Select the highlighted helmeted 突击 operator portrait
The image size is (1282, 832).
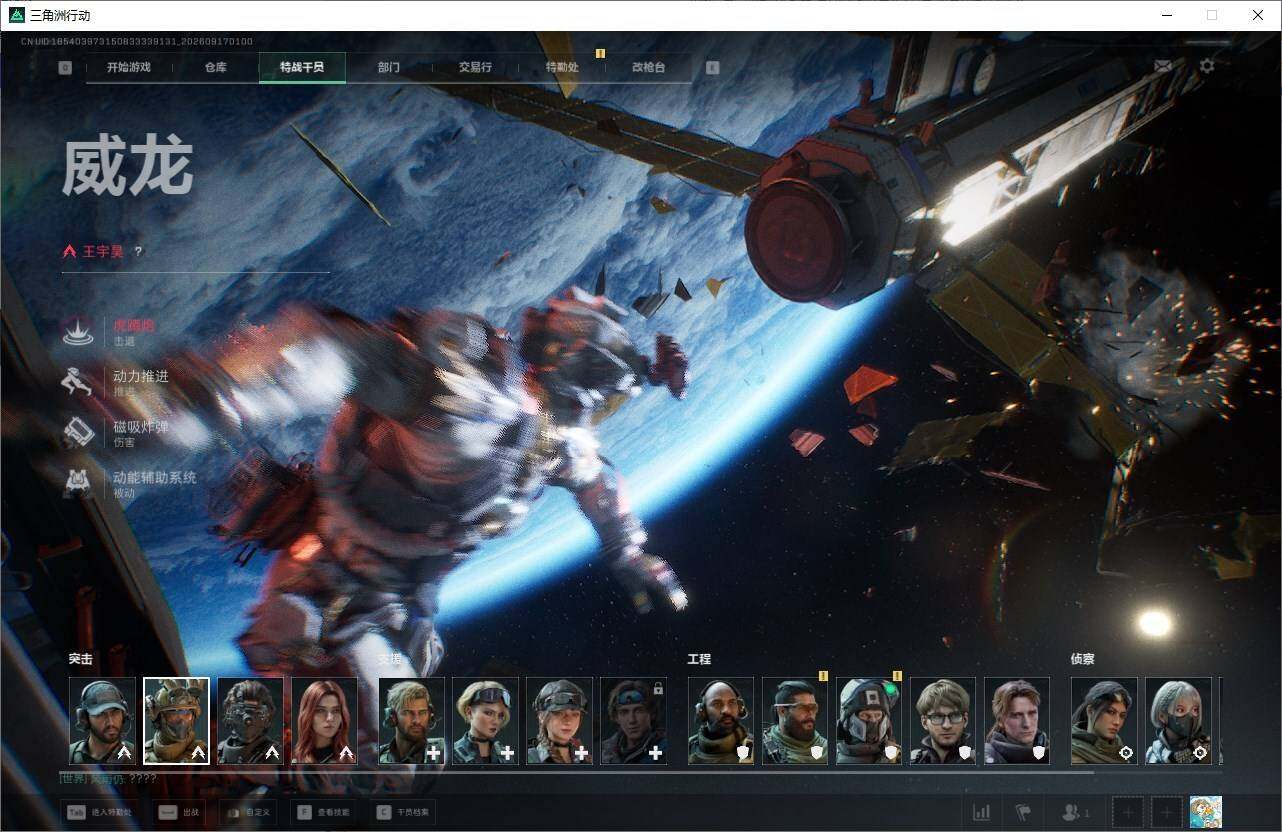(x=176, y=721)
